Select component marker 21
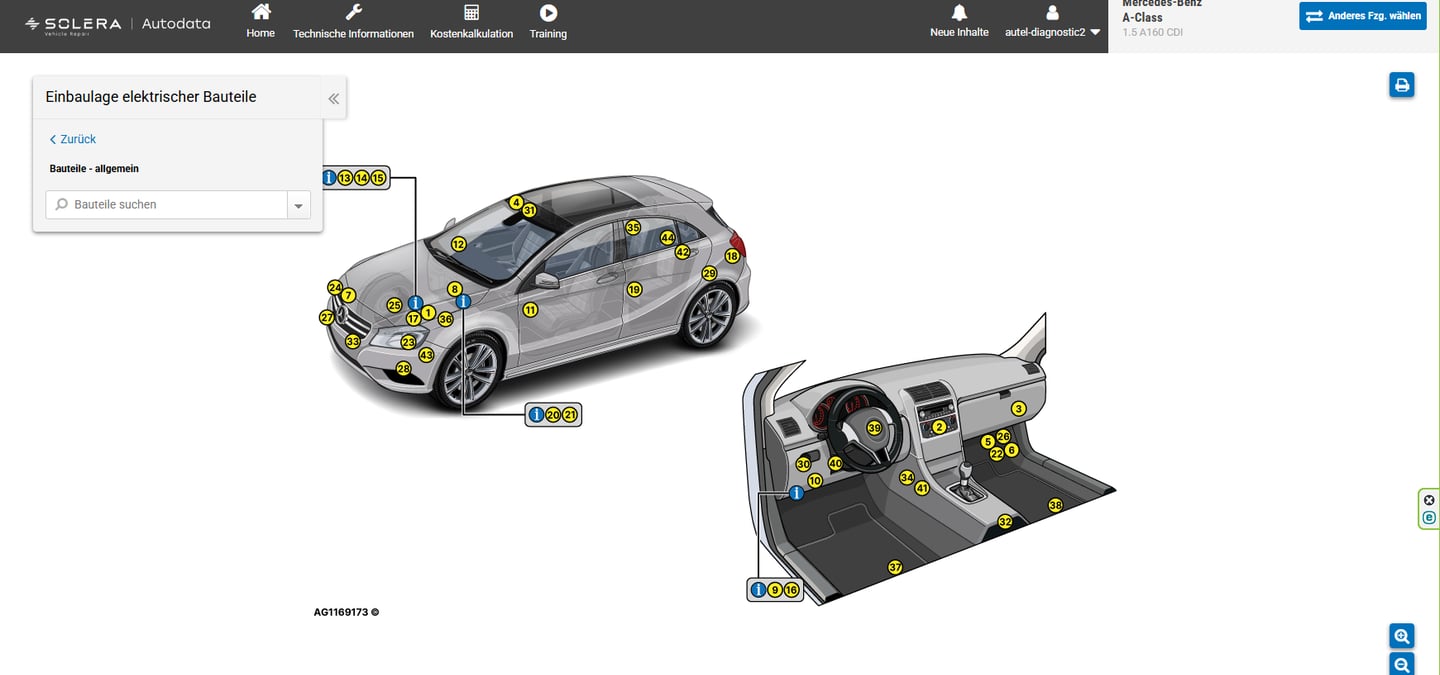This screenshot has height=675, width=1440. [x=570, y=414]
